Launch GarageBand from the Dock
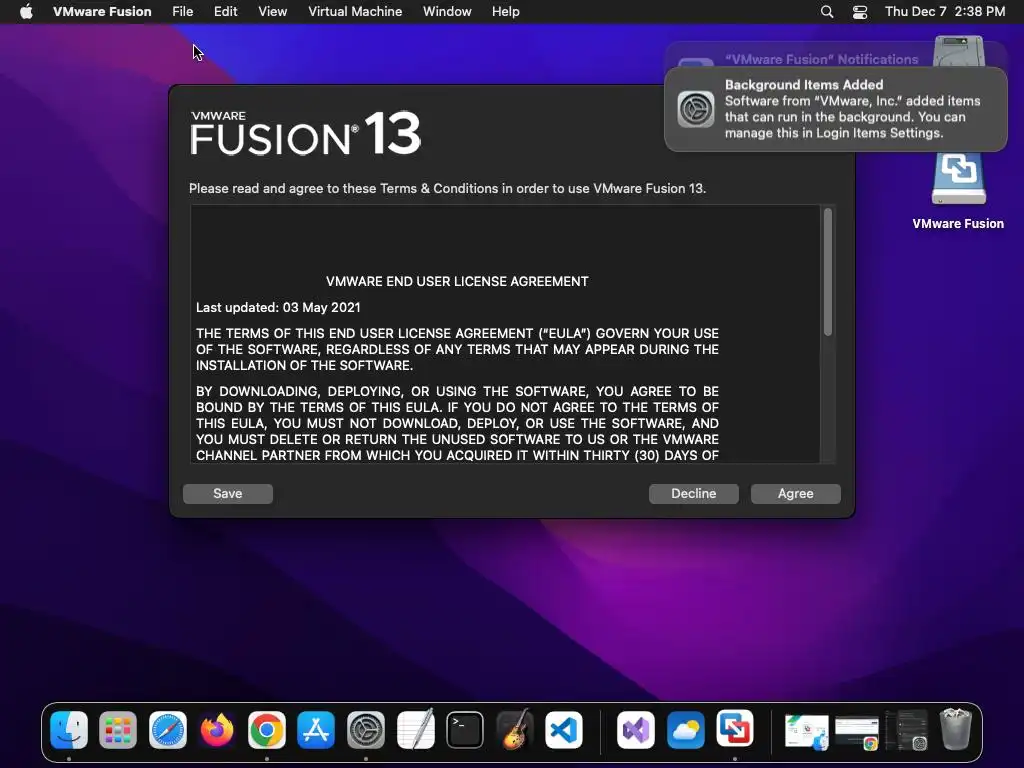Image resolution: width=1024 pixels, height=768 pixels. 515,729
